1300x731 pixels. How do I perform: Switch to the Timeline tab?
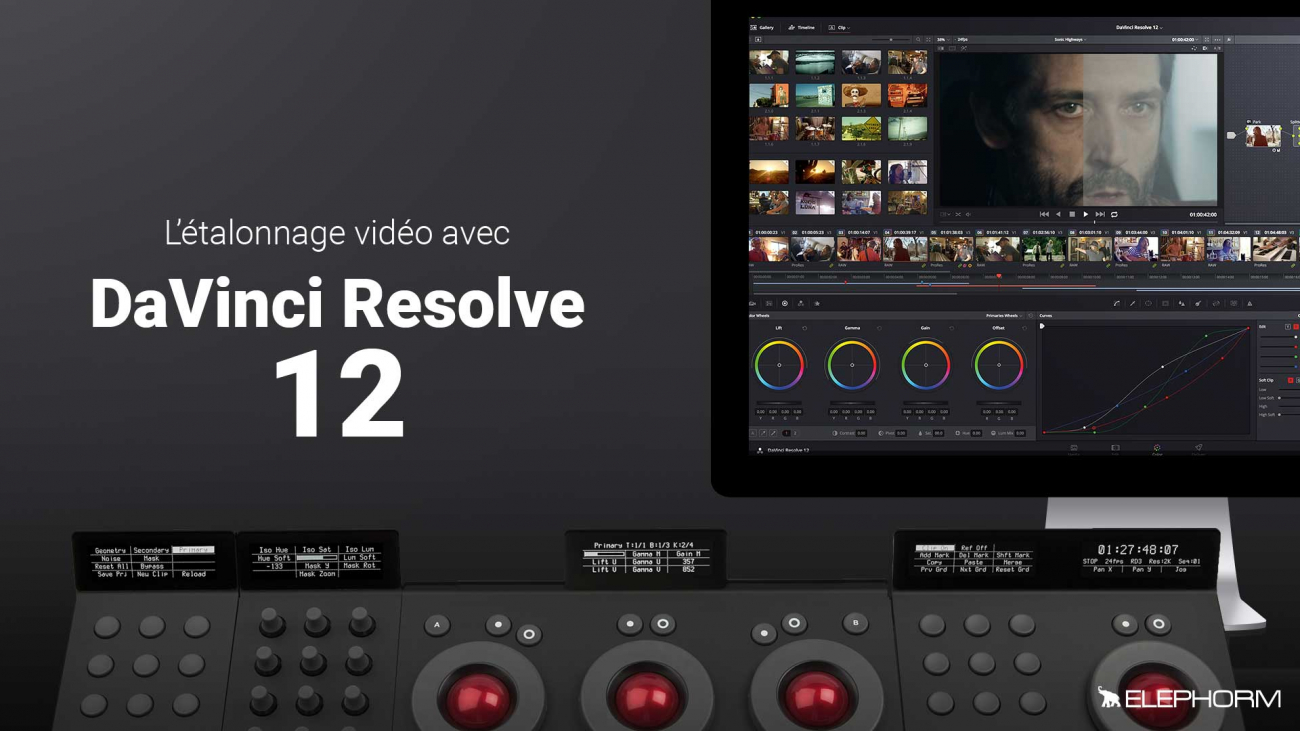pyautogui.click(x=802, y=28)
